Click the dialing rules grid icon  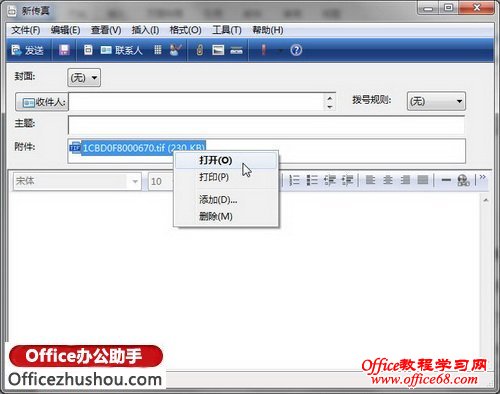click(158, 50)
